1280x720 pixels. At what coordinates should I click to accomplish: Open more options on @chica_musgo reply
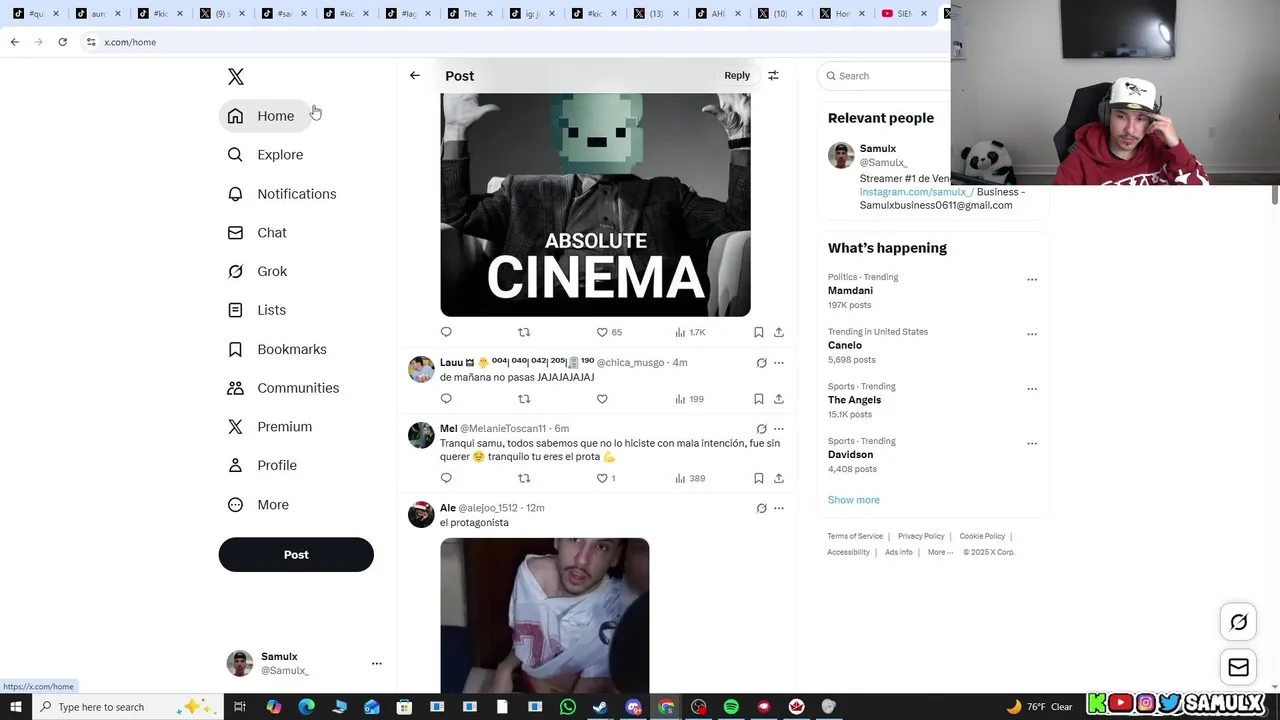point(779,363)
